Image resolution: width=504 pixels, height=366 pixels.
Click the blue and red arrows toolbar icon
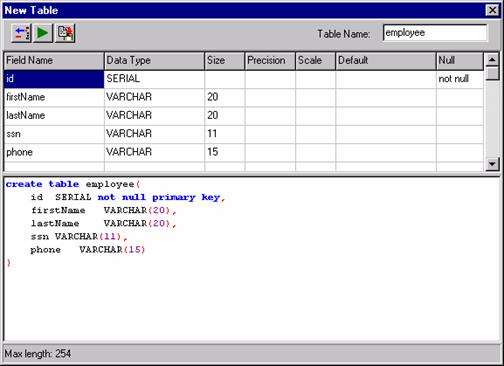click(21, 33)
